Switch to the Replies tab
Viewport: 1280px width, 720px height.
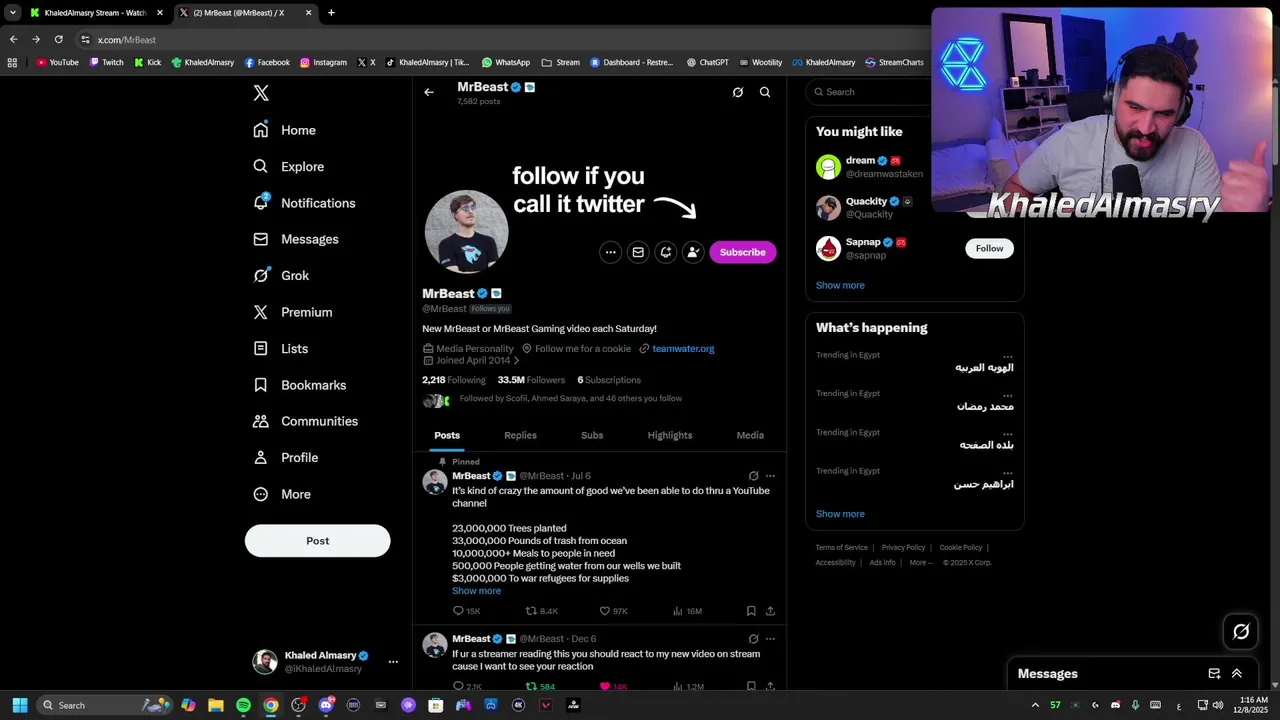coord(520,435)
